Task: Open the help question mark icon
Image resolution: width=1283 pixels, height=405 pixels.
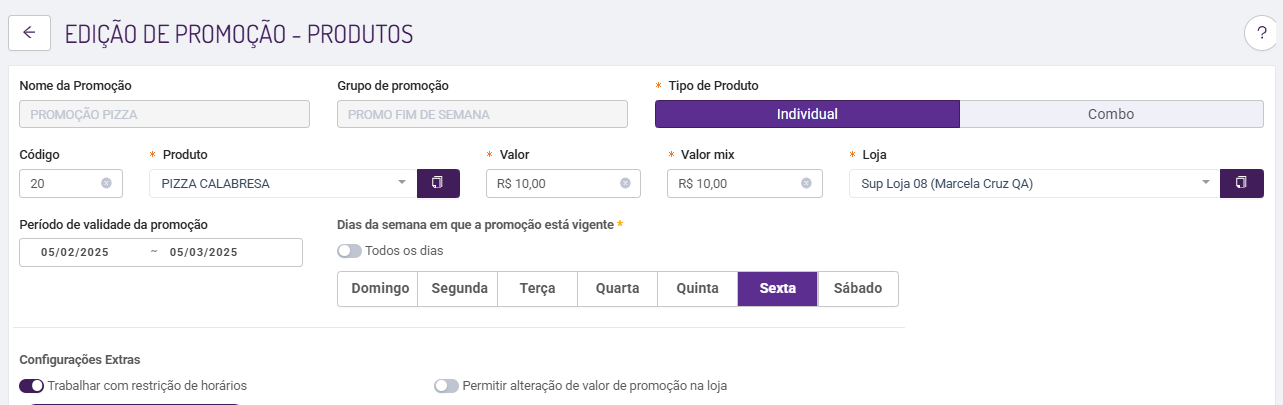Action: pos(1260,33)
